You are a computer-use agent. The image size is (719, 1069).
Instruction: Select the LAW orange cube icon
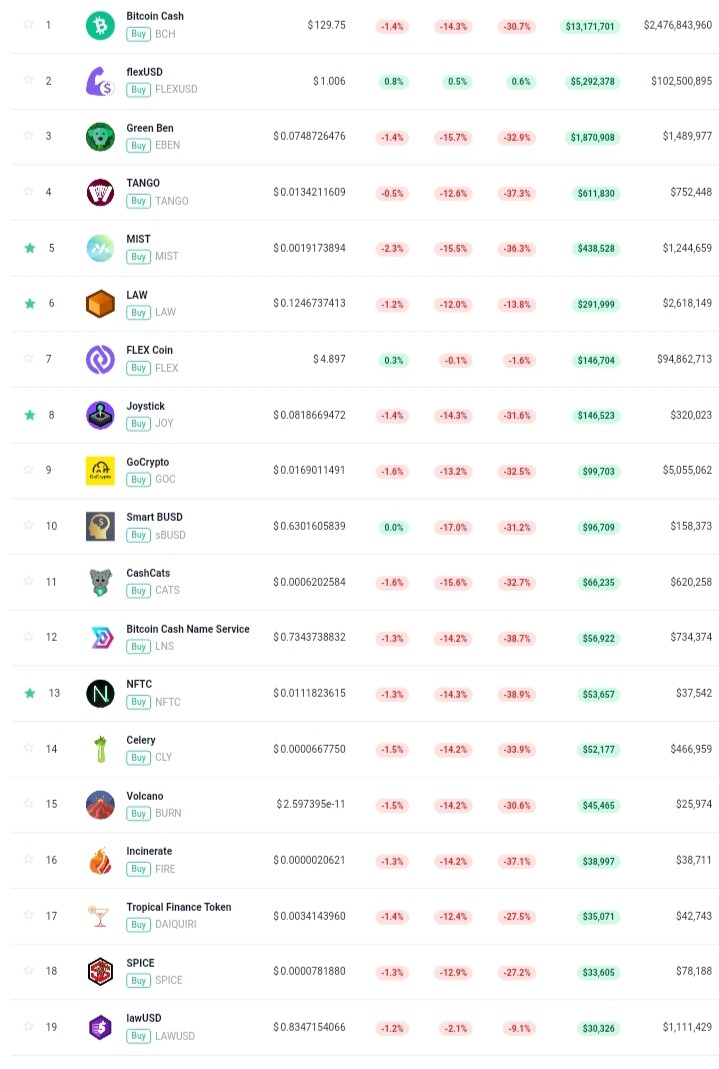[x=100, y=303]
